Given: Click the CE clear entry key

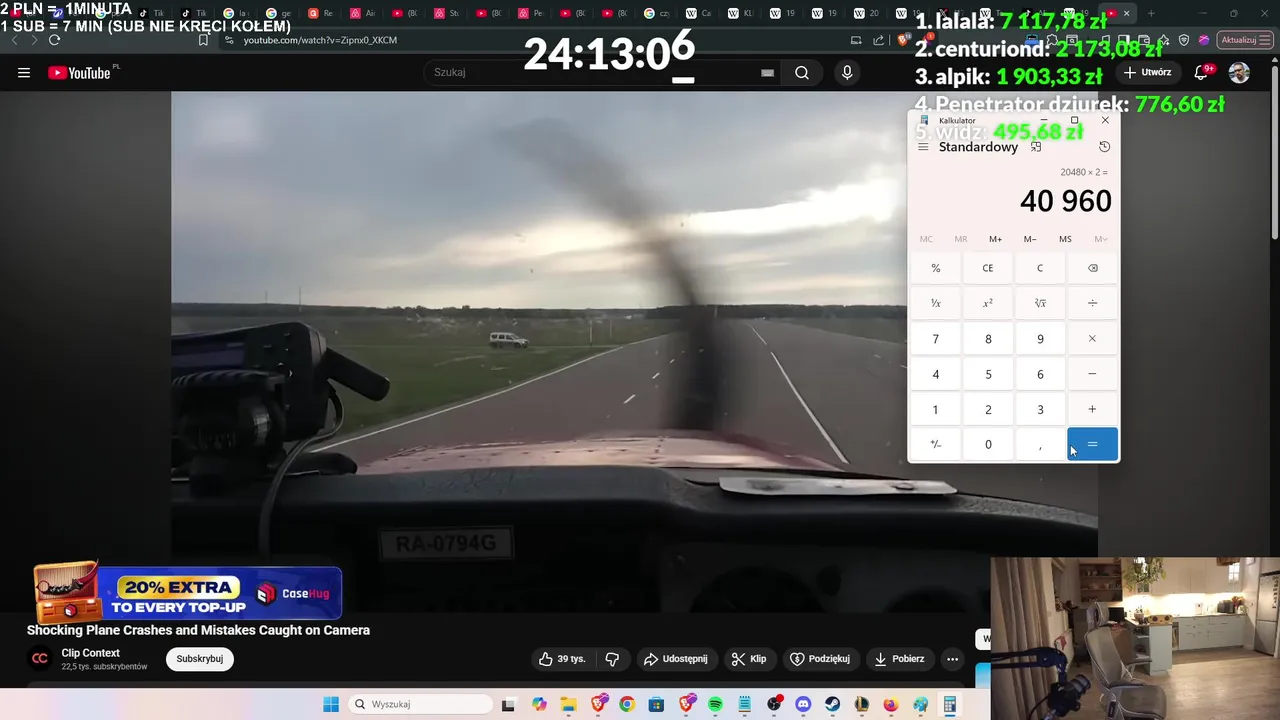Looking at the screenshot, I should tap(988, 268).
